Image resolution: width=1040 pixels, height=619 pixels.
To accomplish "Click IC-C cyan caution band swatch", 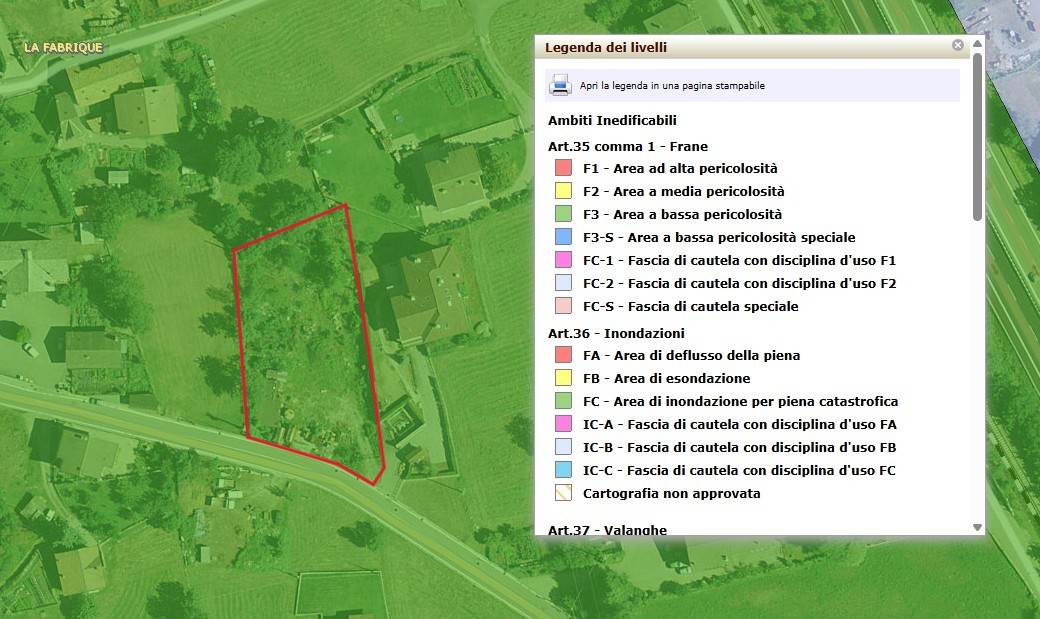I will pyautogui.click(x=563, y=470).
